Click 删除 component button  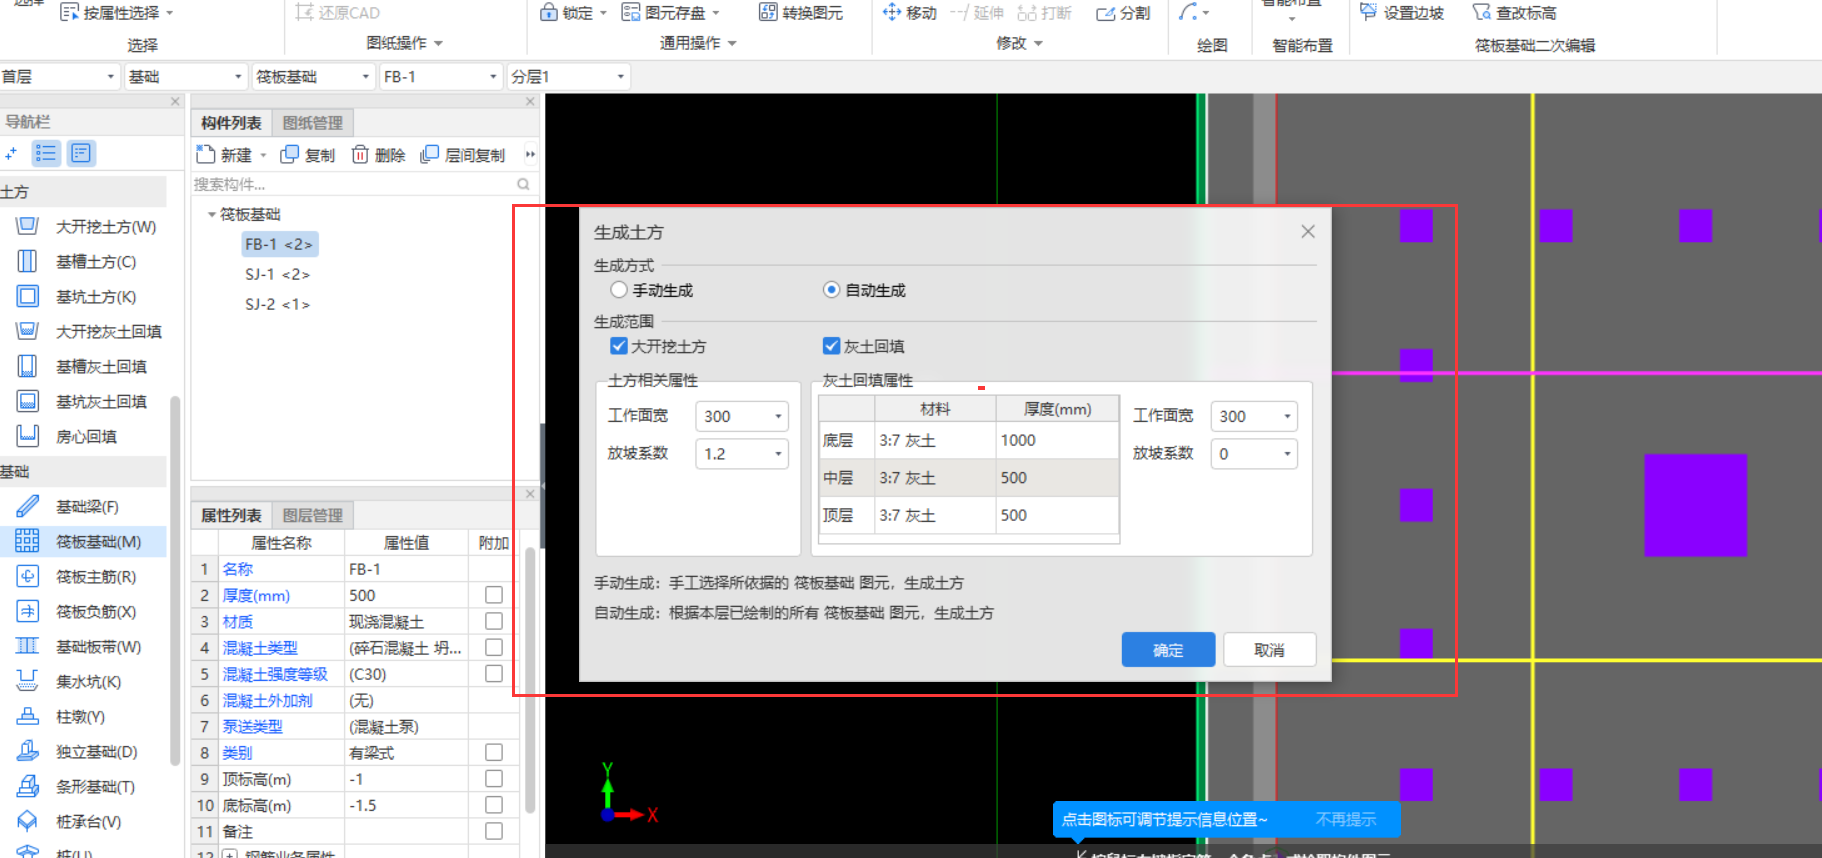379,155
